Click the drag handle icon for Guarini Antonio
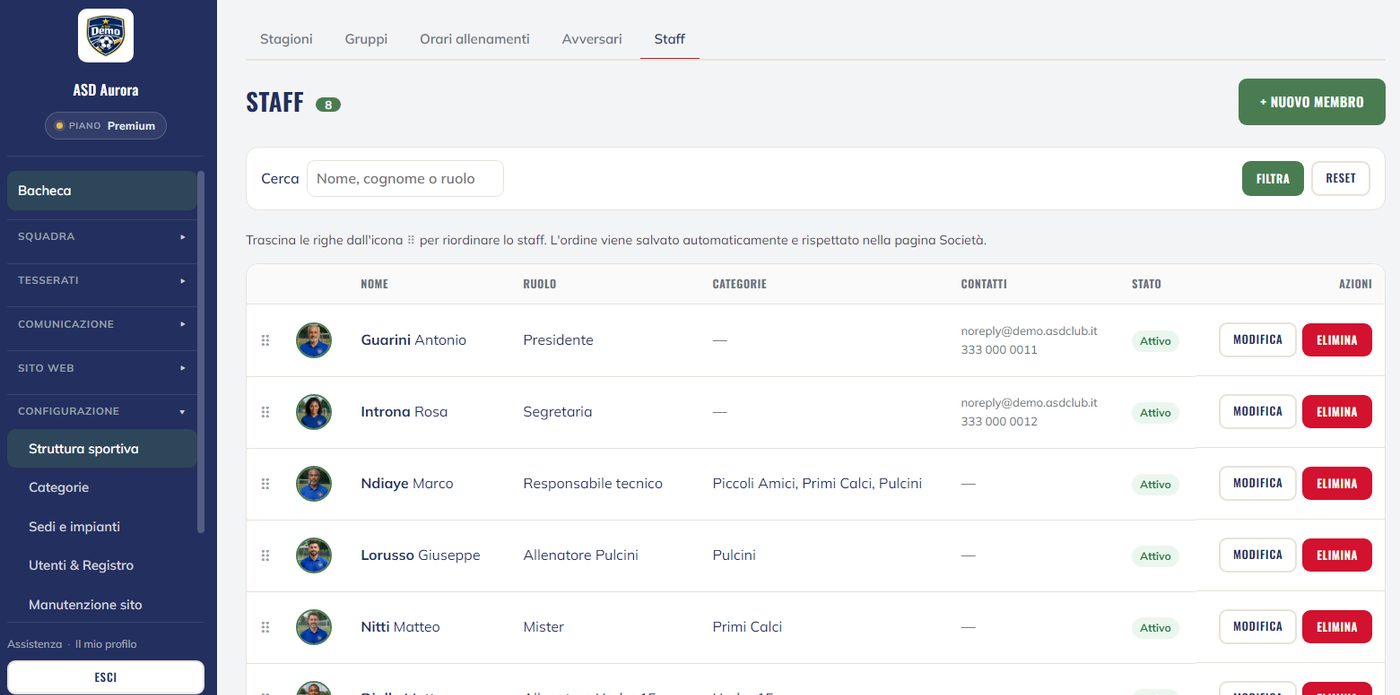The width and height of the screenshot is (1400, 695). (x=265, y=340)
